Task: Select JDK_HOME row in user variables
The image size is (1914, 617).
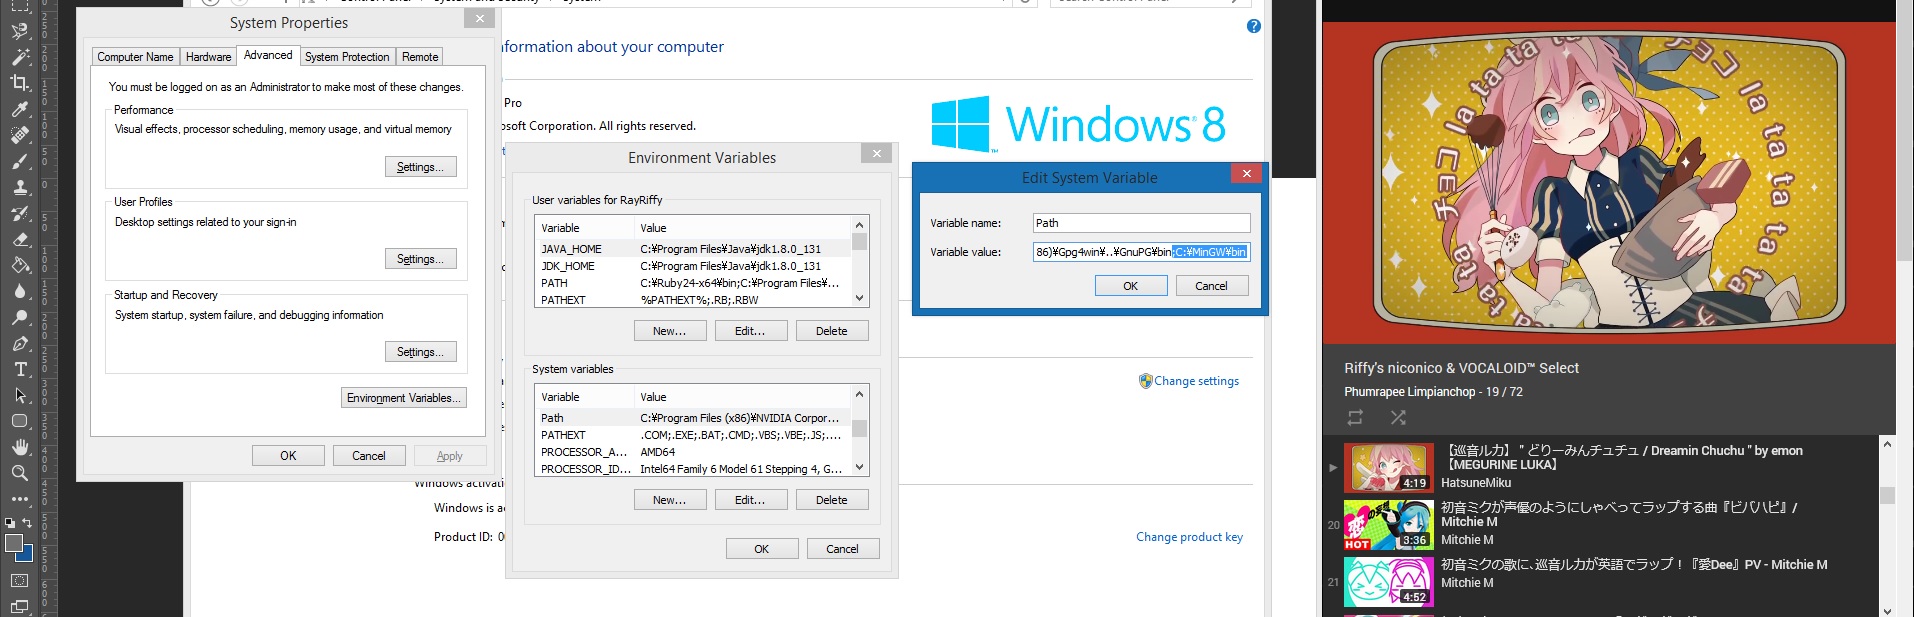Action: click(693, 266)
